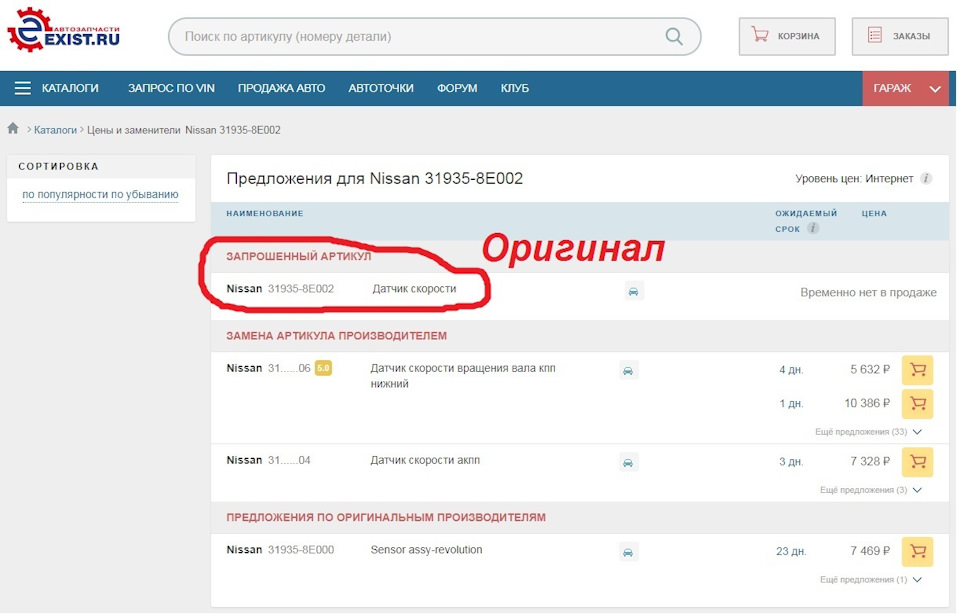Open the Заказы orders button

(899, 36)
